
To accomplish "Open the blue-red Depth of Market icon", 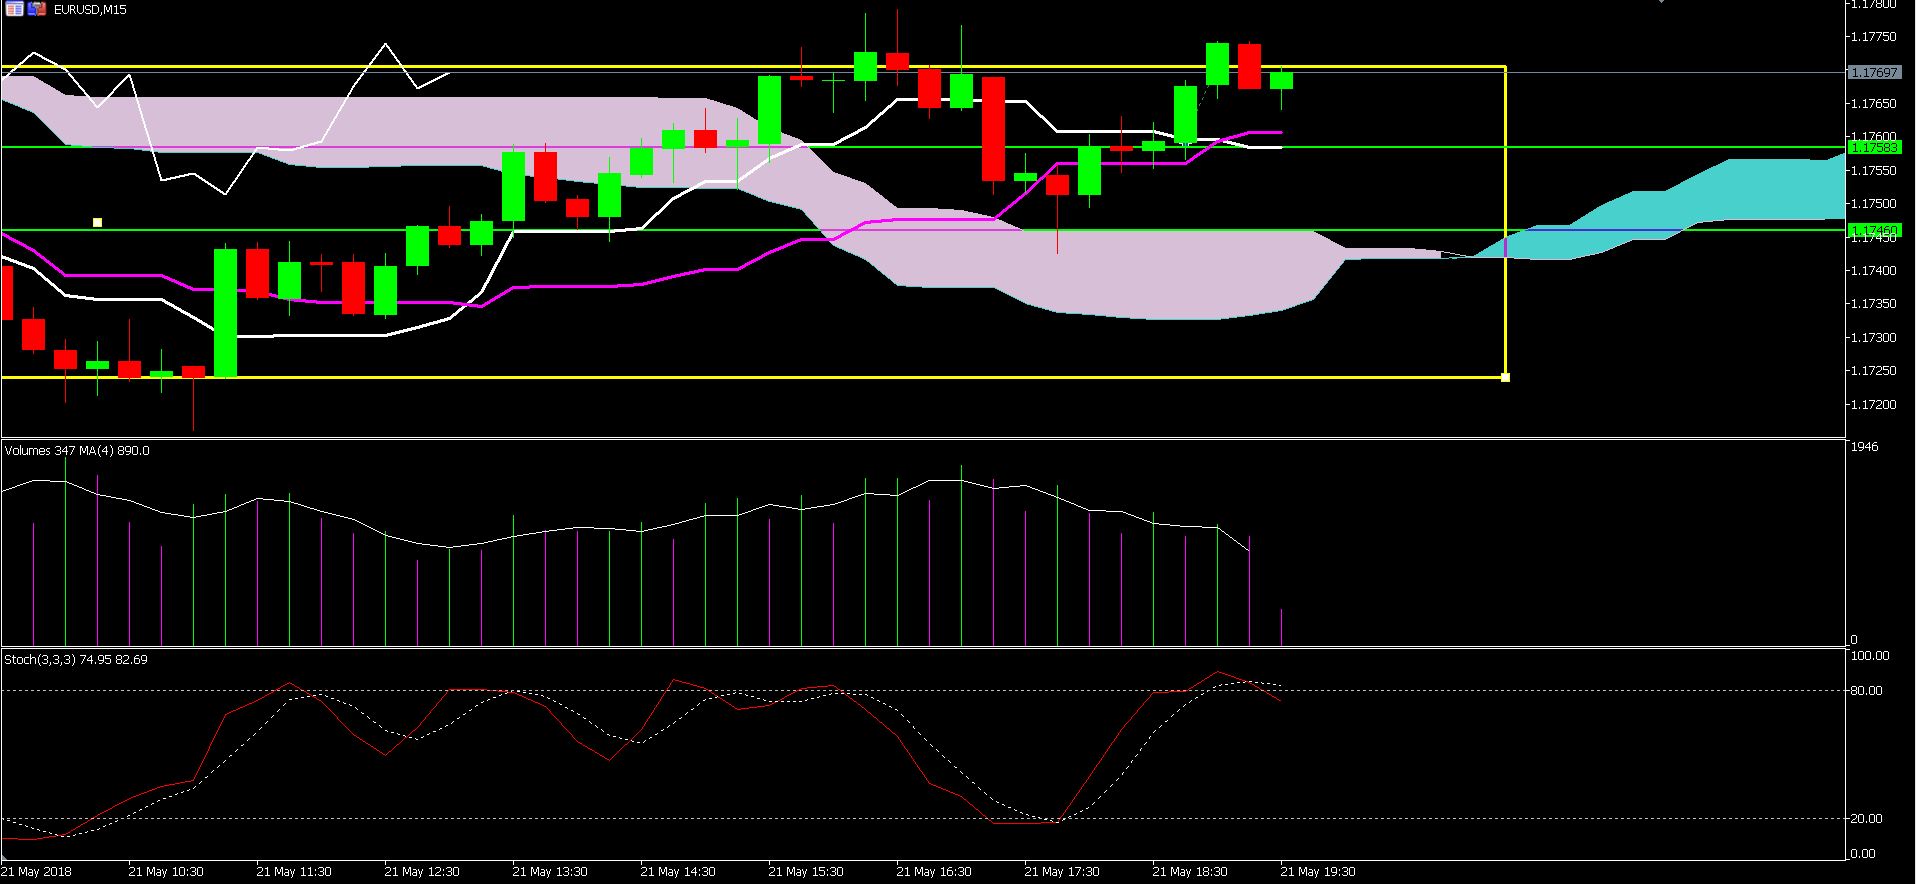I will coord(37,9).
